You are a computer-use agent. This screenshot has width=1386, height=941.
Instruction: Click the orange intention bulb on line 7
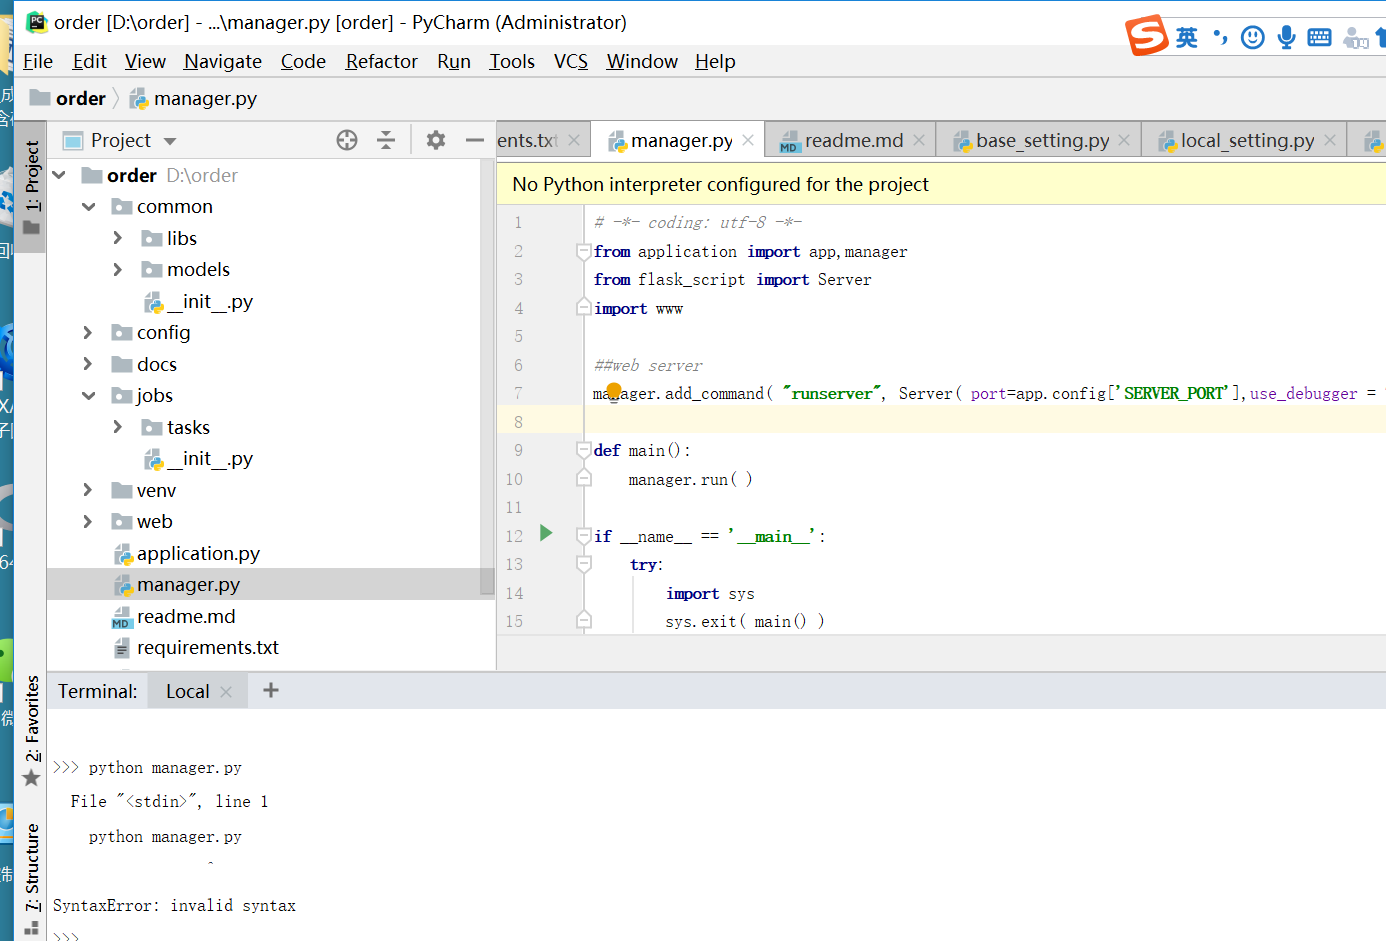[614, 391]
